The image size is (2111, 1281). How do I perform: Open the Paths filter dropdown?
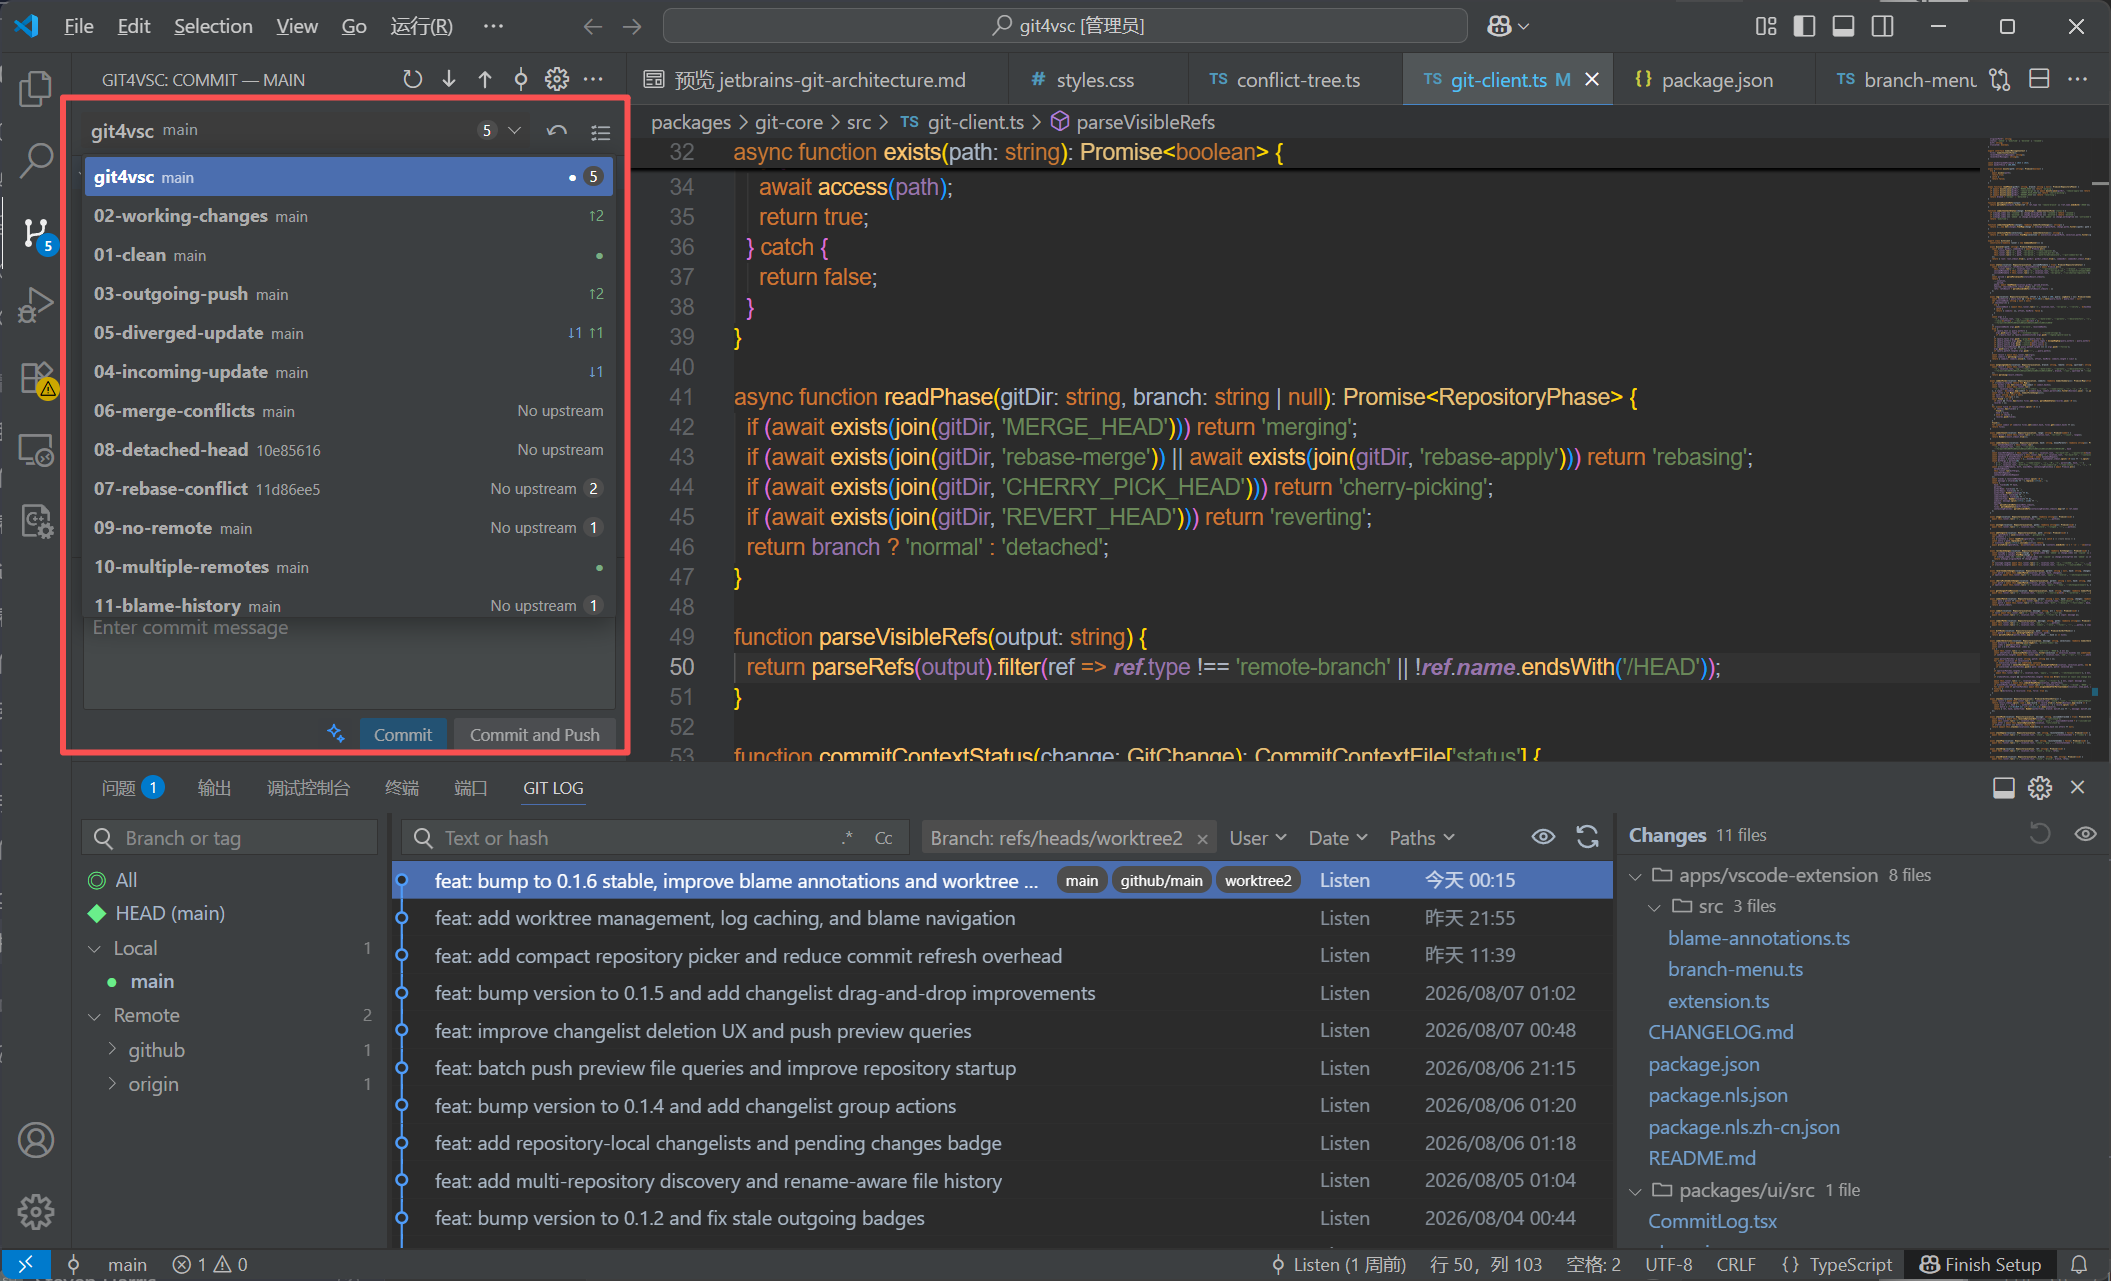point(1422,838)
